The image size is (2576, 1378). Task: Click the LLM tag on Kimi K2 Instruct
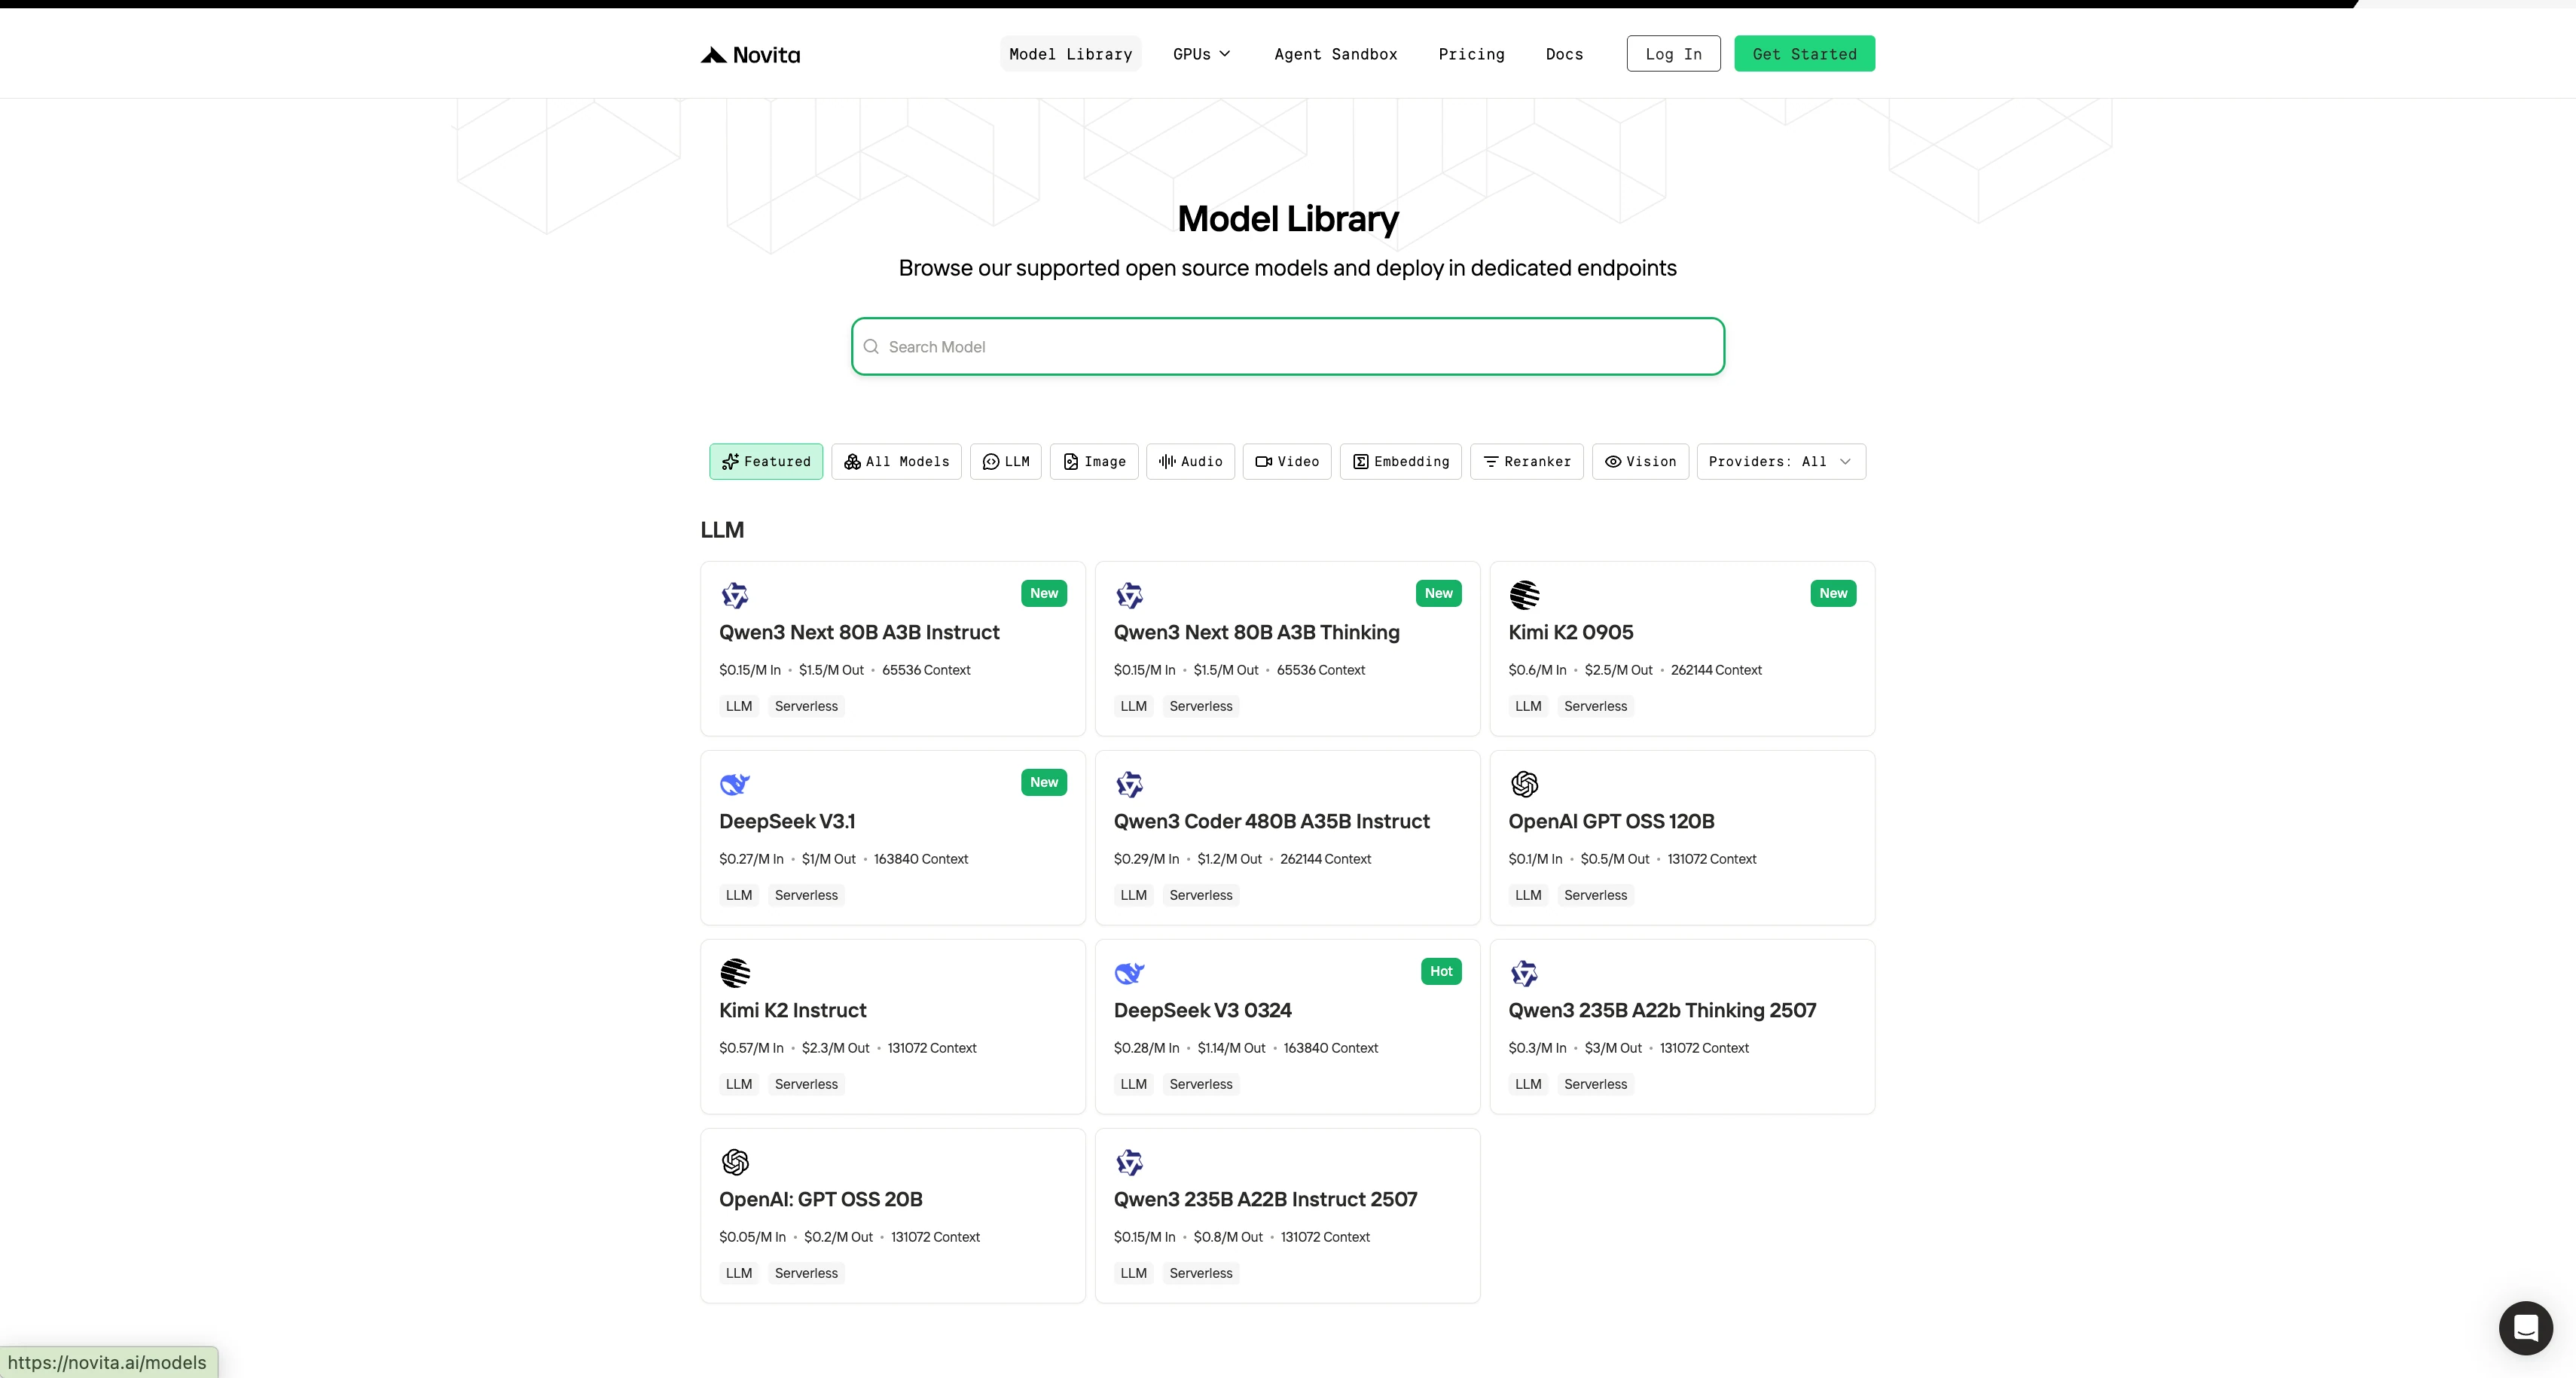pyautogui.click(x=739, y=1084)
